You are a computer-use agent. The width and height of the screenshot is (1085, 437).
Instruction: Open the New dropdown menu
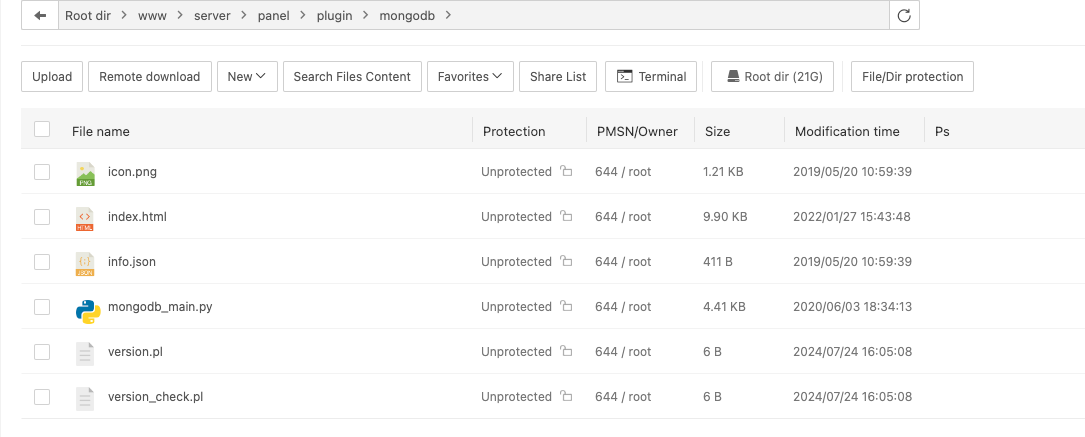click(246, 77)
